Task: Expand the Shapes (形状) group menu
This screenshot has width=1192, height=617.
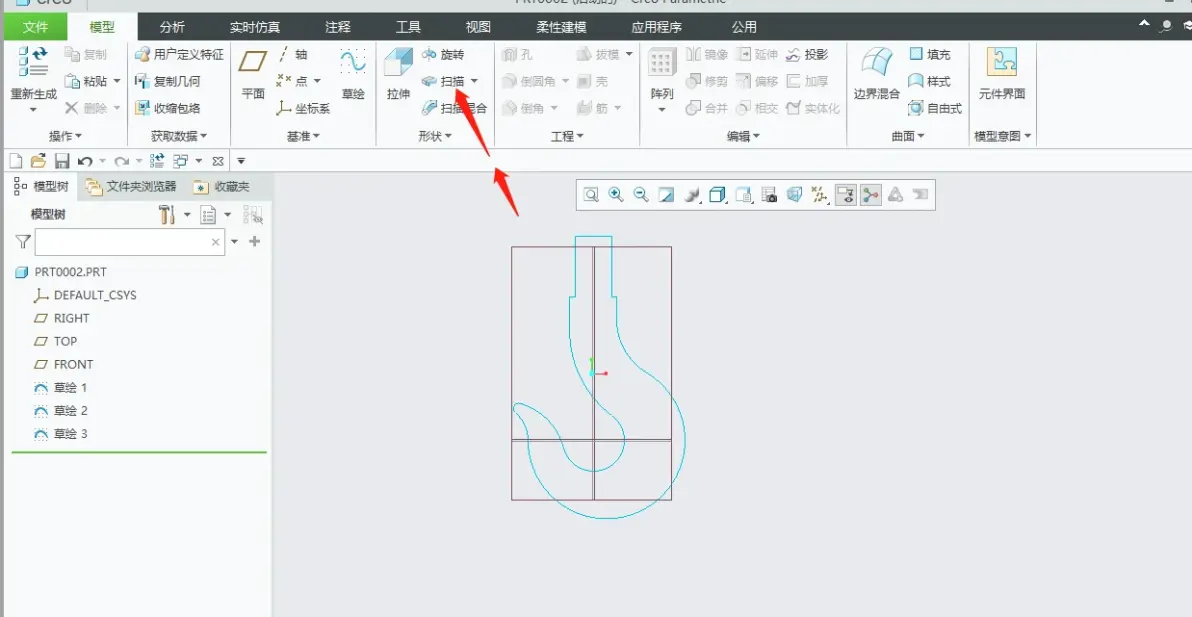Action: click(435, 136)
